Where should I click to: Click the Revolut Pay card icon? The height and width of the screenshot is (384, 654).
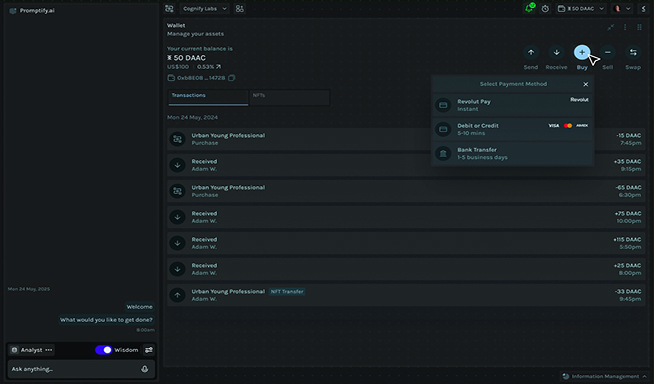point(443,105)
